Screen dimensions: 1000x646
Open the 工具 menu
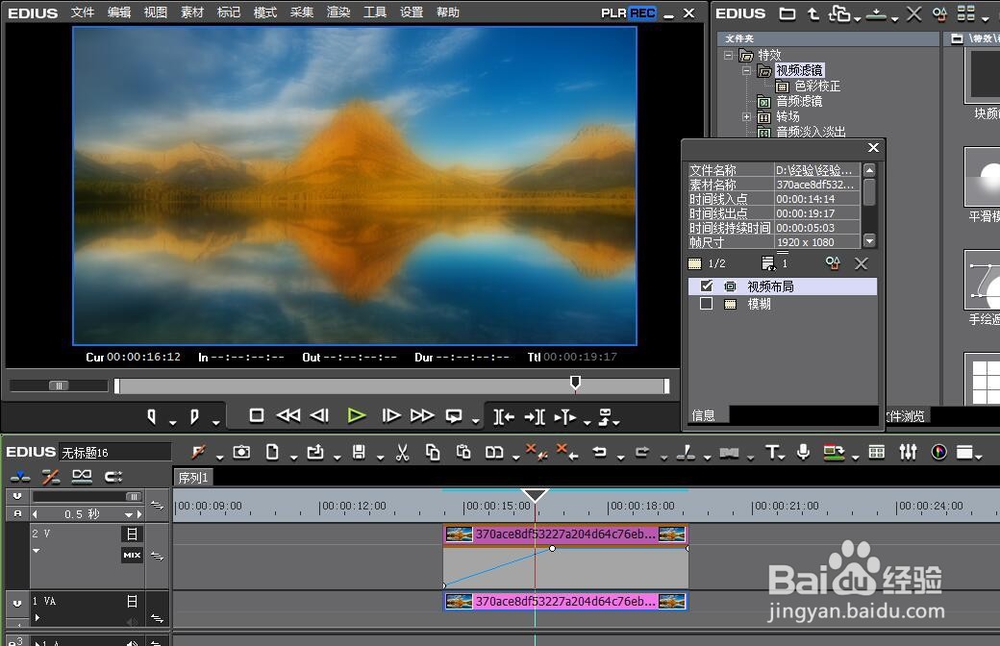[x=375, y=12]
